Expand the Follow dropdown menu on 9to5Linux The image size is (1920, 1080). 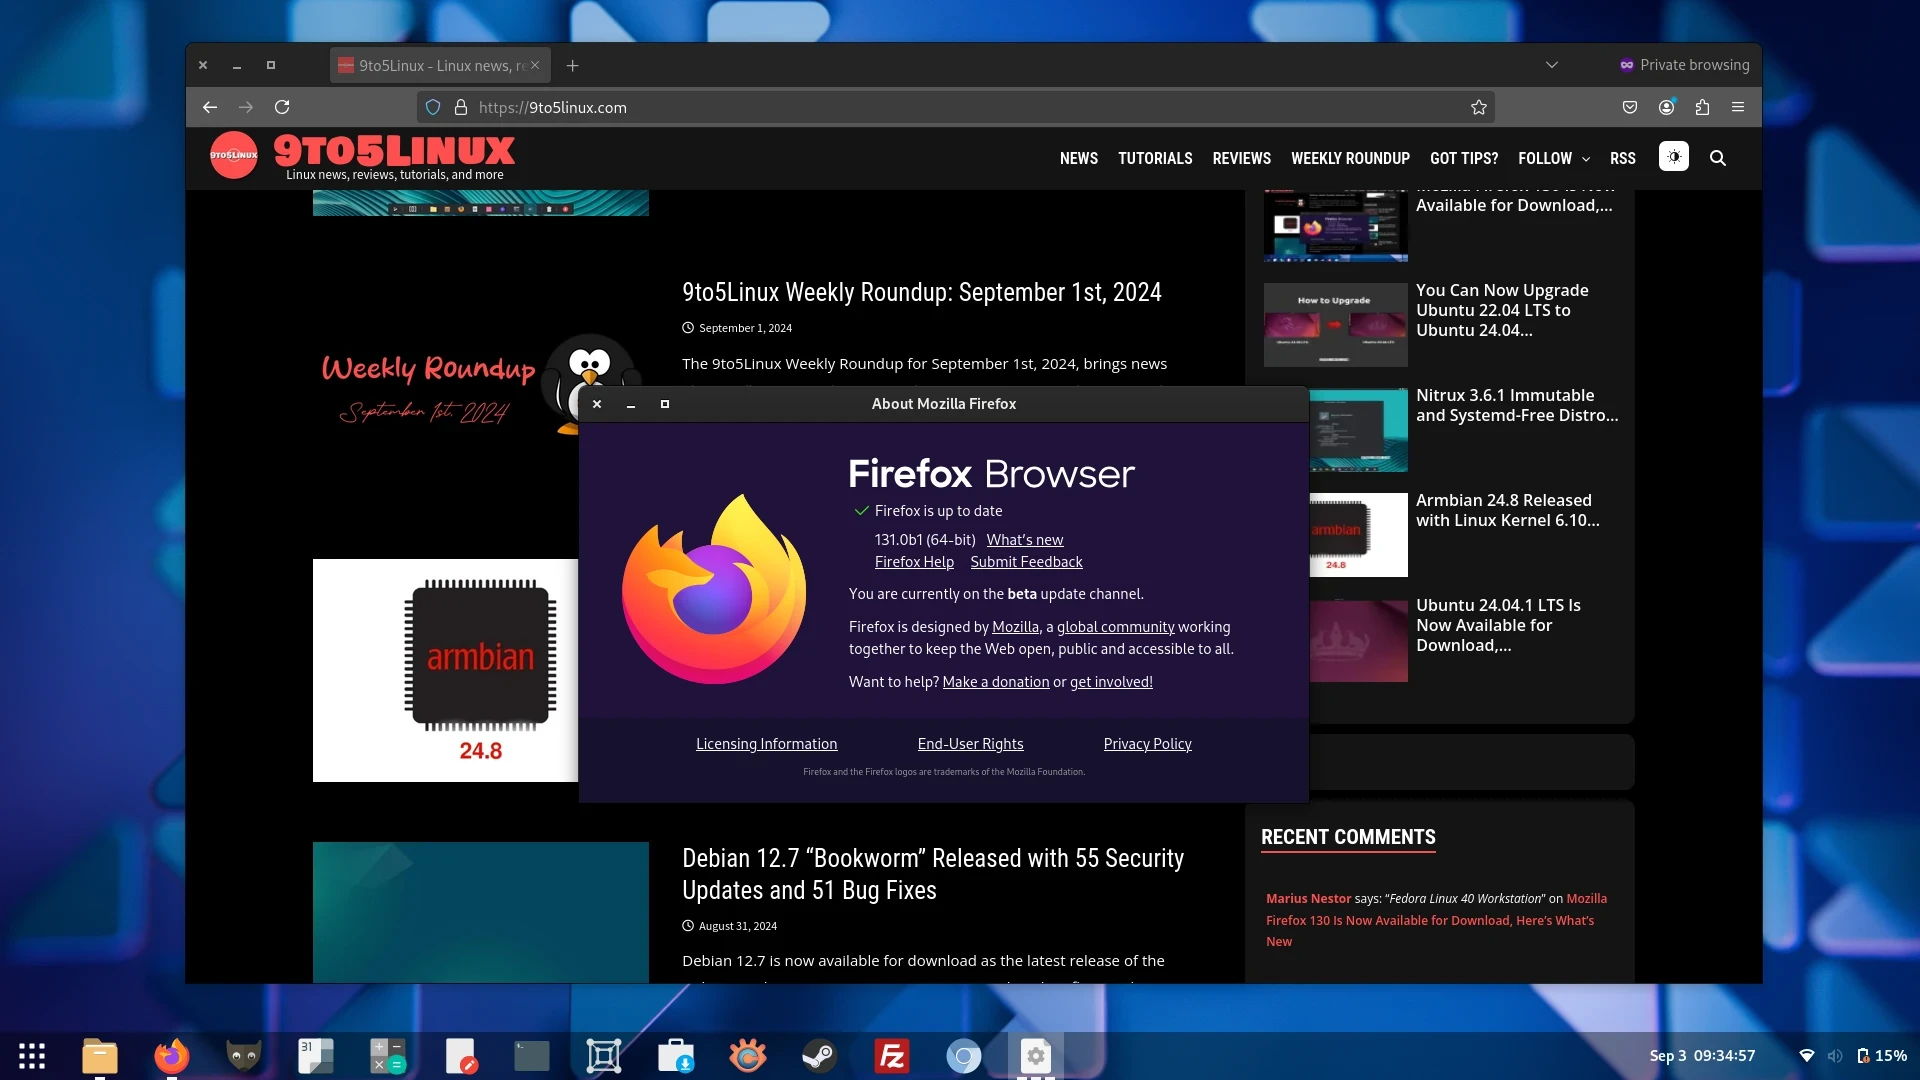coord(1553,157)
